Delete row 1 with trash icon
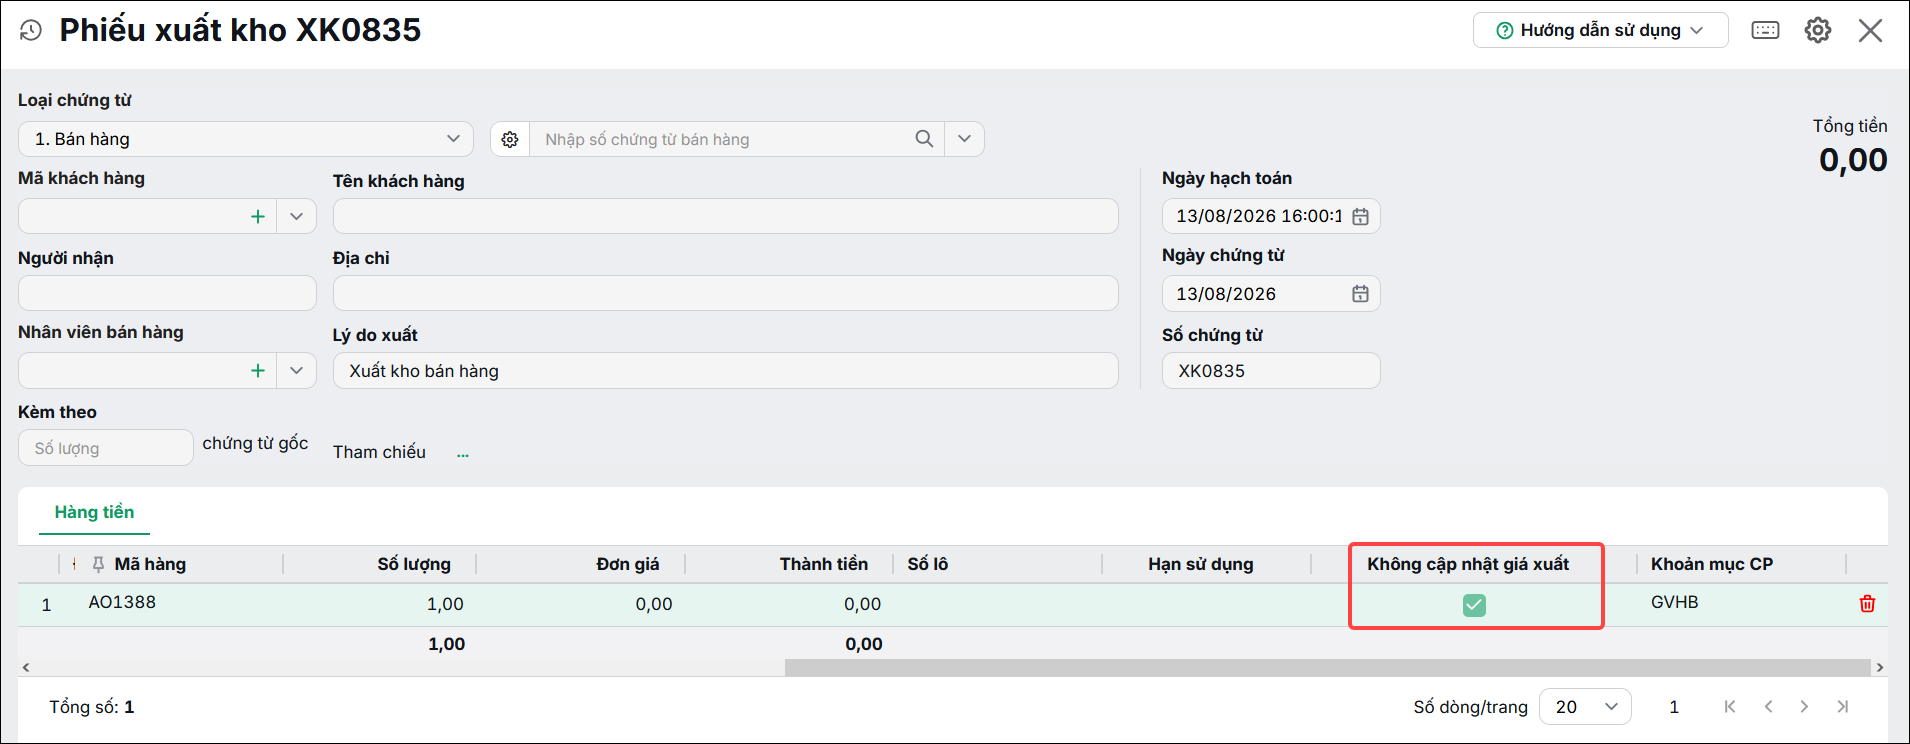The width and height of the screenshot is (1910, 744). pyautogui.click(x=1867, y=603)
